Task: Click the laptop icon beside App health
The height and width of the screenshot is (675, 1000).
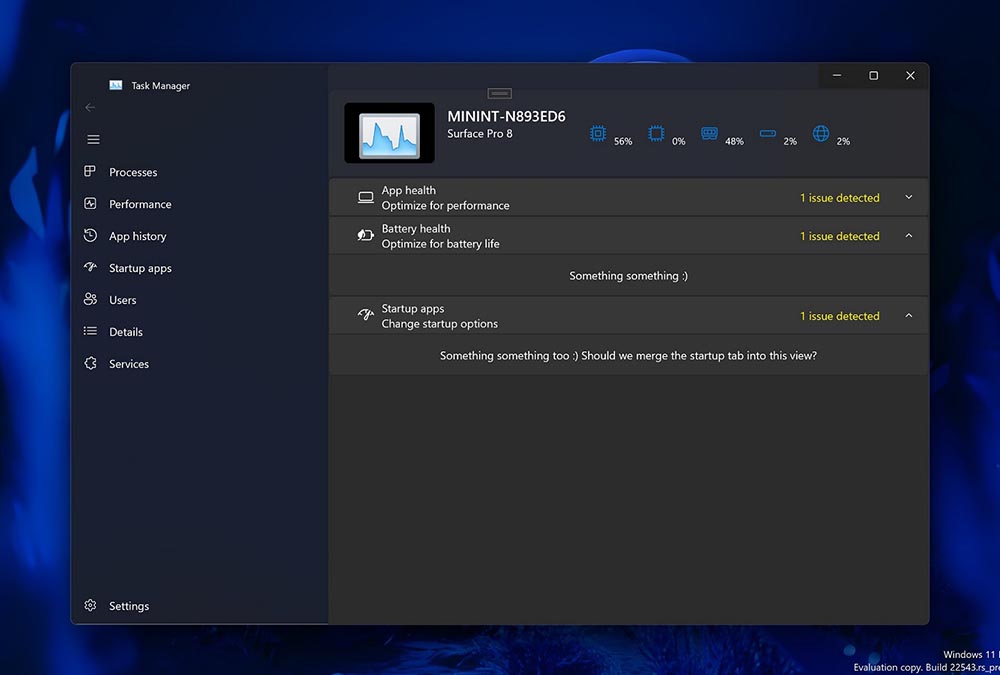Action: pyautogui.click(x=366, y=198)
